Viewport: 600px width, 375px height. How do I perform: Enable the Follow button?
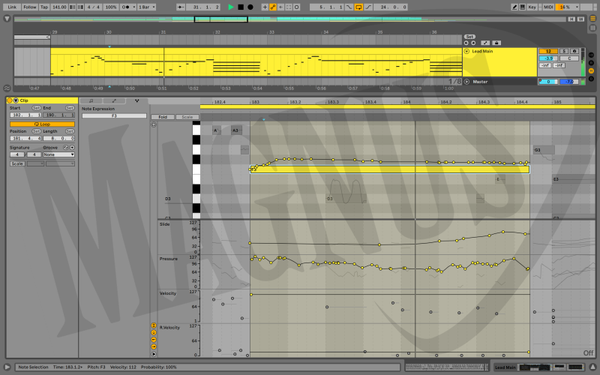click(29, 7)
